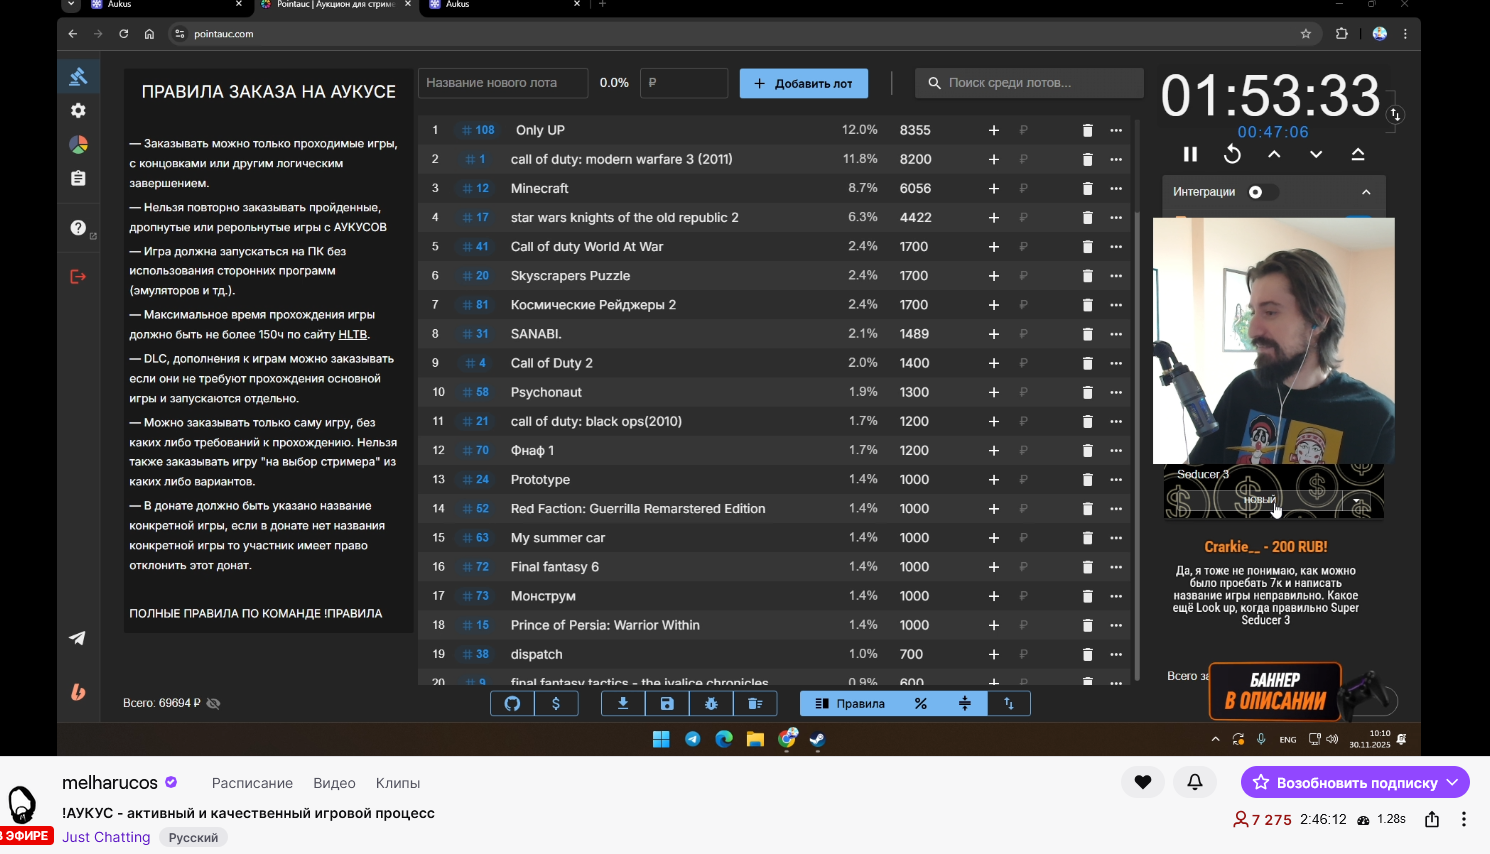This screenshot has width=1490, height=854.
Task: Delete the Final fantasy 6 lot
Action: coord(1087,567)
